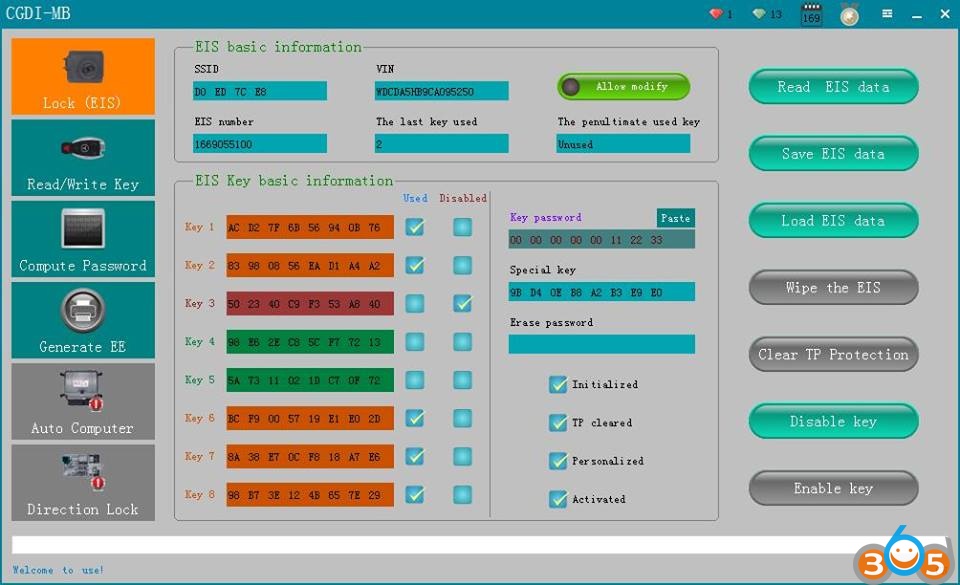The image size is (960, 585).
Task: Click the Disable key button
Action: pos(833,421)
